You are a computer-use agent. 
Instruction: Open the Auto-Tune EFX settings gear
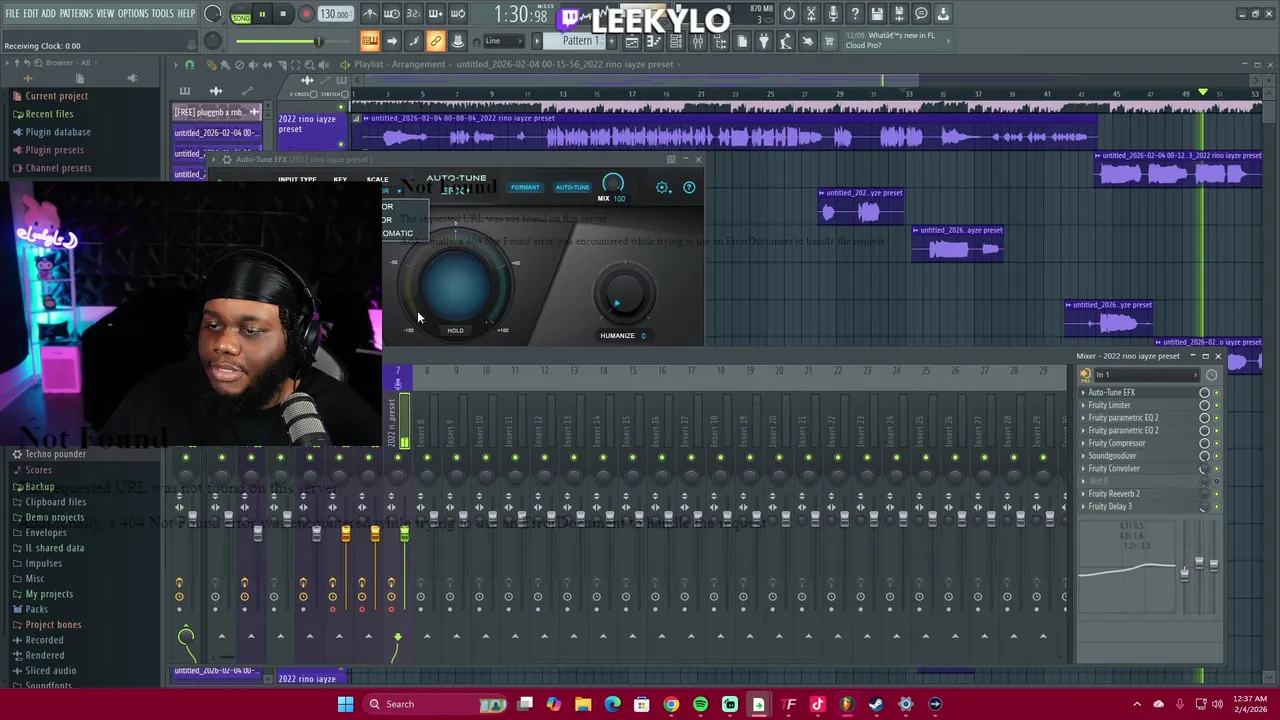click(x=663, y=187)
